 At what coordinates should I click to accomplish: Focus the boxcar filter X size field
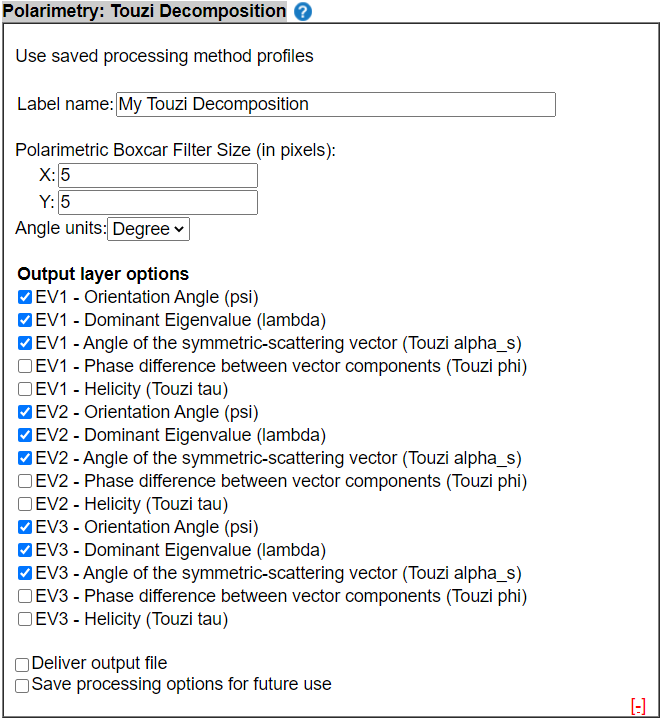click(x=158, y=175)
